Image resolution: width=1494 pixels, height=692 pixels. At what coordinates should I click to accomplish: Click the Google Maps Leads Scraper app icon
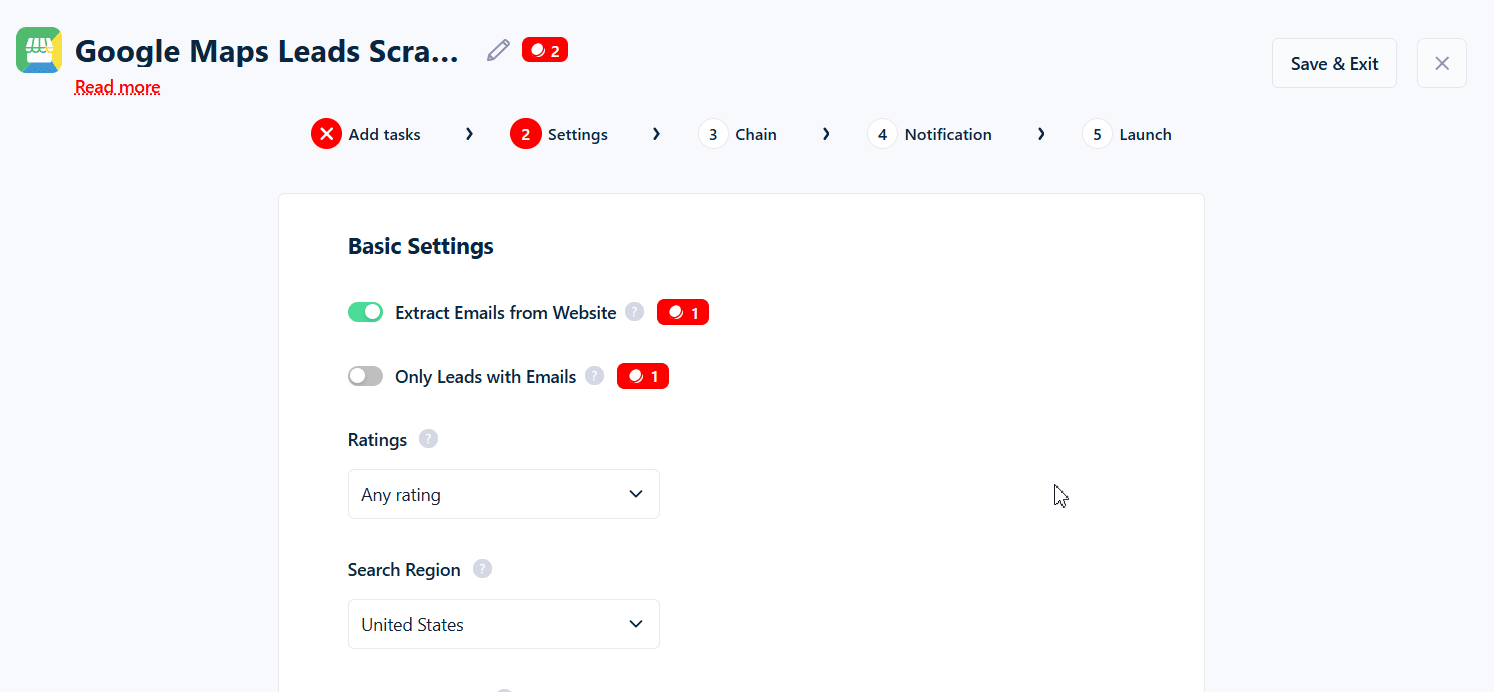point(39,50)
